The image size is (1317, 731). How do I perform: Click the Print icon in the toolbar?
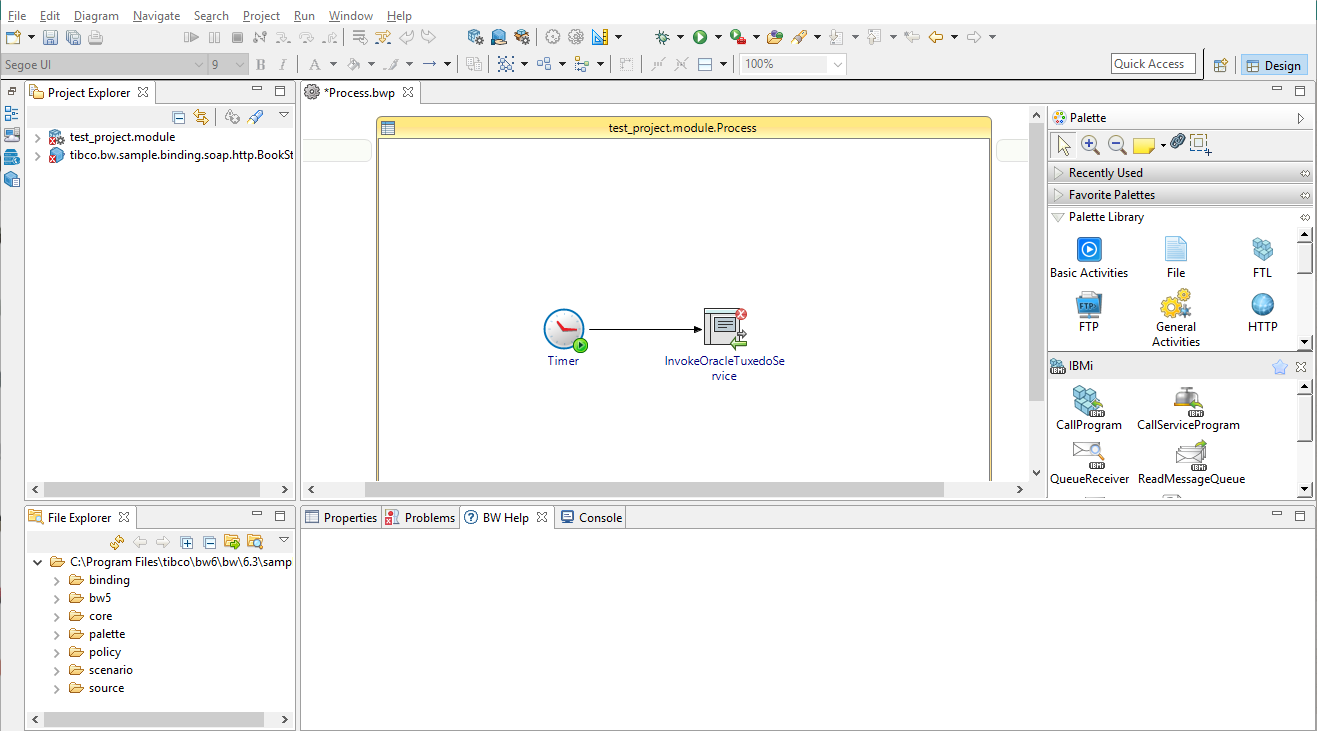[96, 38]
